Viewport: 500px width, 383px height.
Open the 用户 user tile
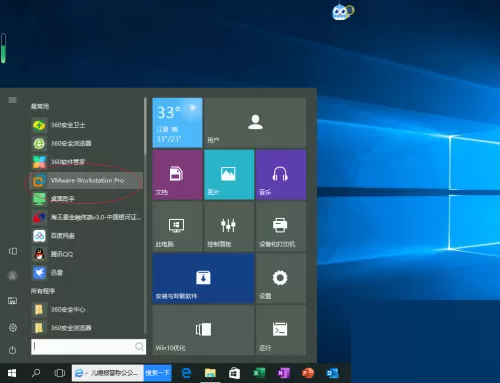(x=255, y=123)
